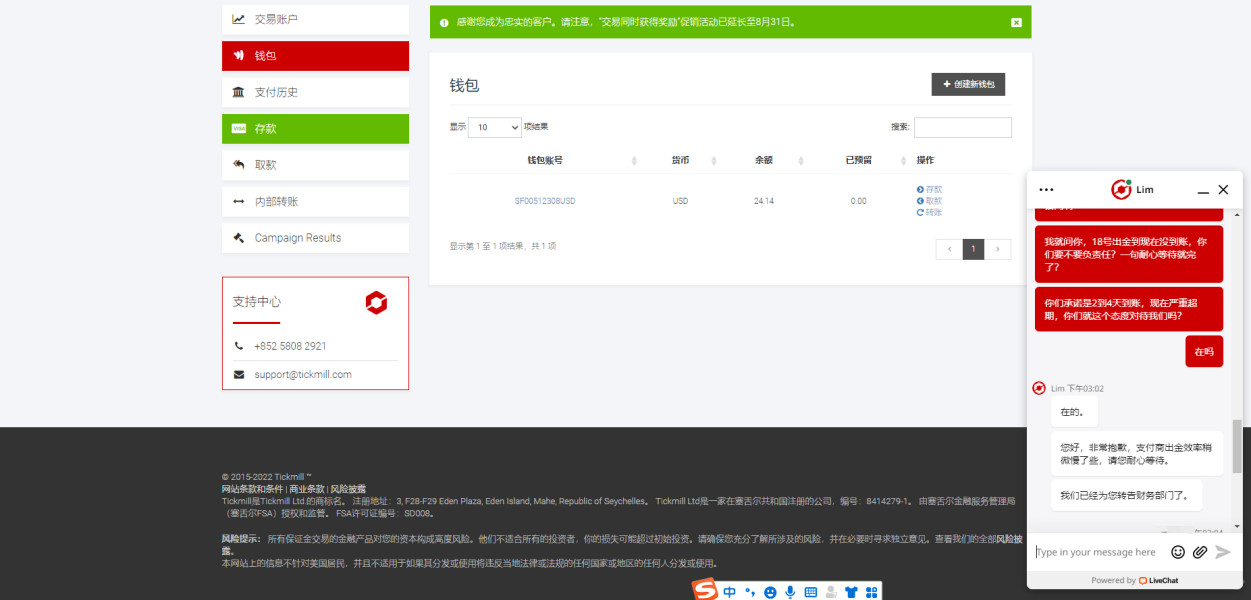
Task: Open Campaign Results in the sidebar
Action: click(x=315, y=238)
